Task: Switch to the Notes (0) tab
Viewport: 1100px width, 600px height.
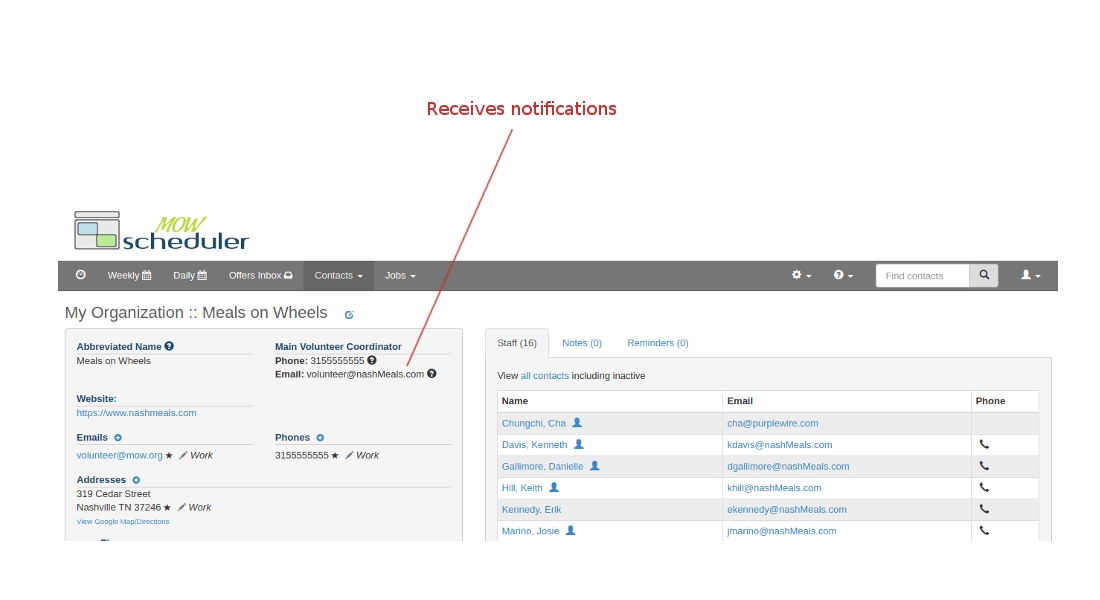Action: coord(582,343)
